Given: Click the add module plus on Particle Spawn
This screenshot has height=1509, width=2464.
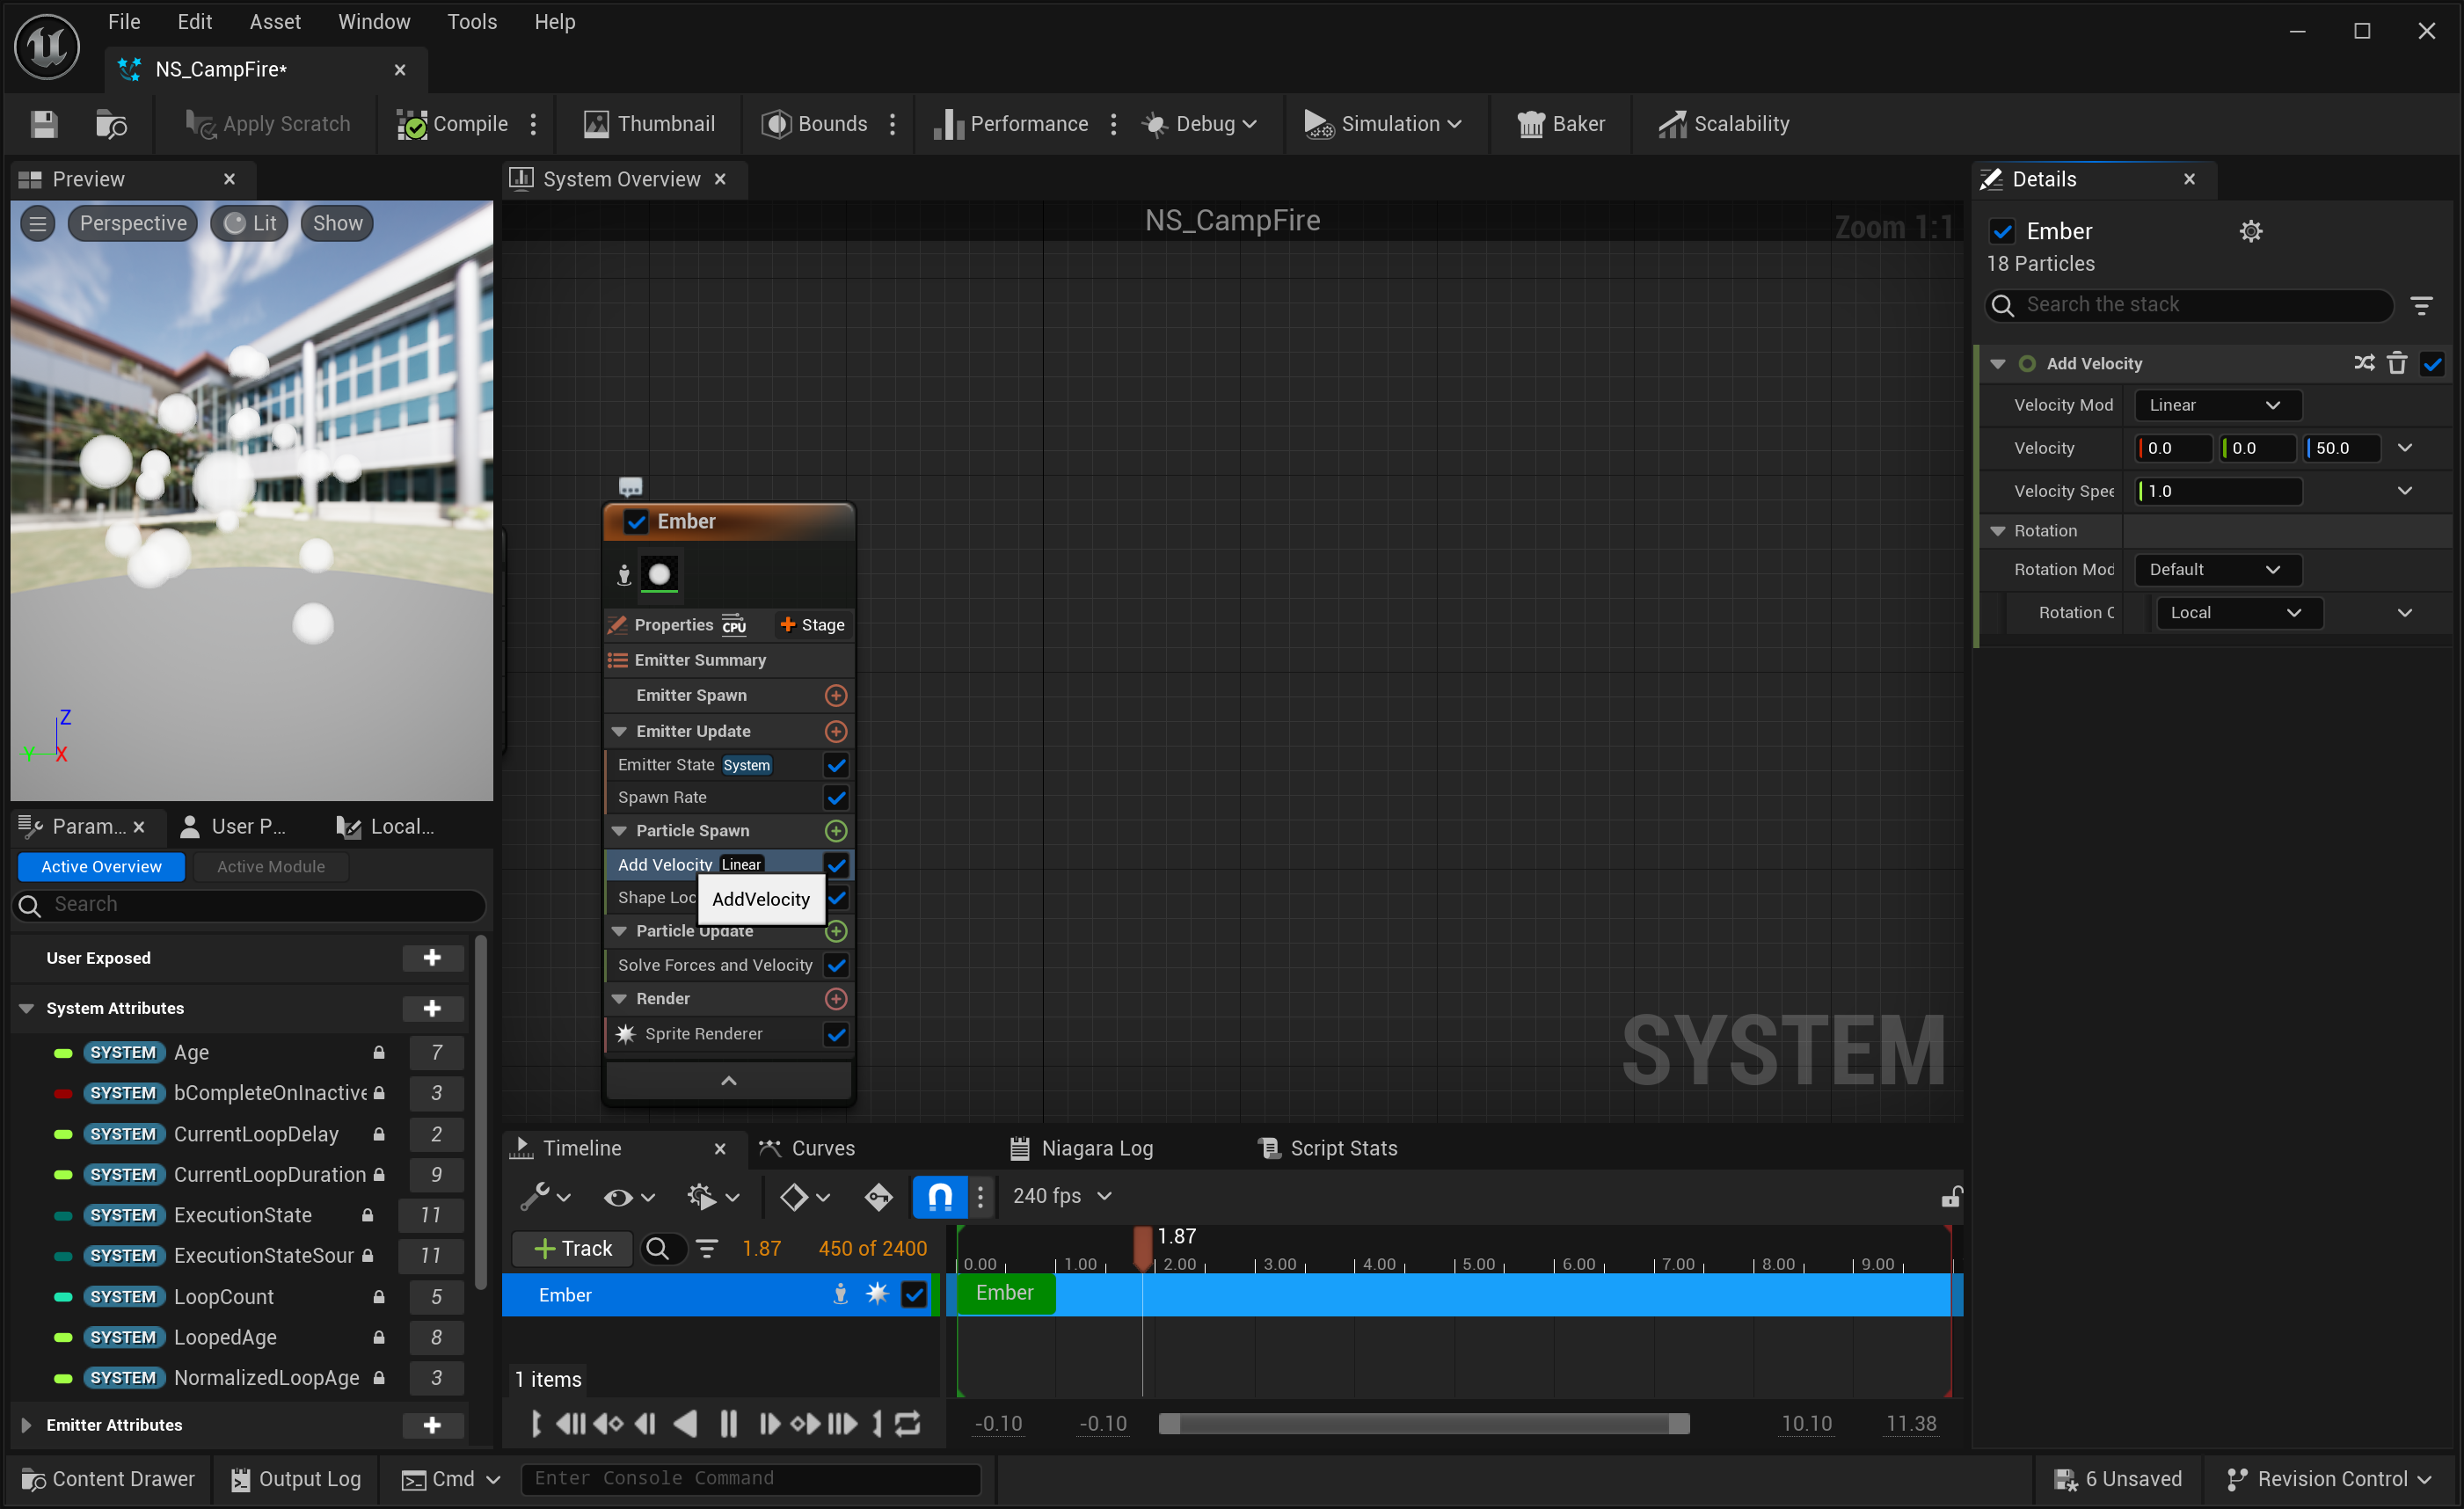Looking at the screenshot, I should (836, 830).
